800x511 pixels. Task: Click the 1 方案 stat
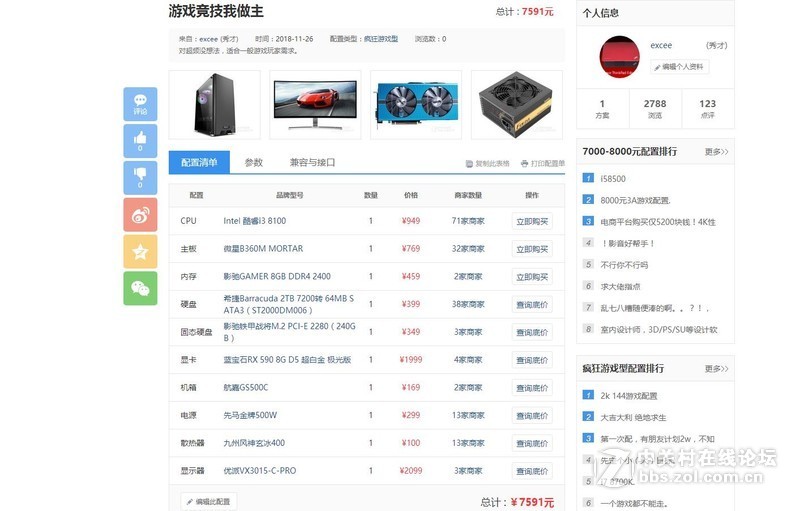pyautogui.click(x=602, y=109)
